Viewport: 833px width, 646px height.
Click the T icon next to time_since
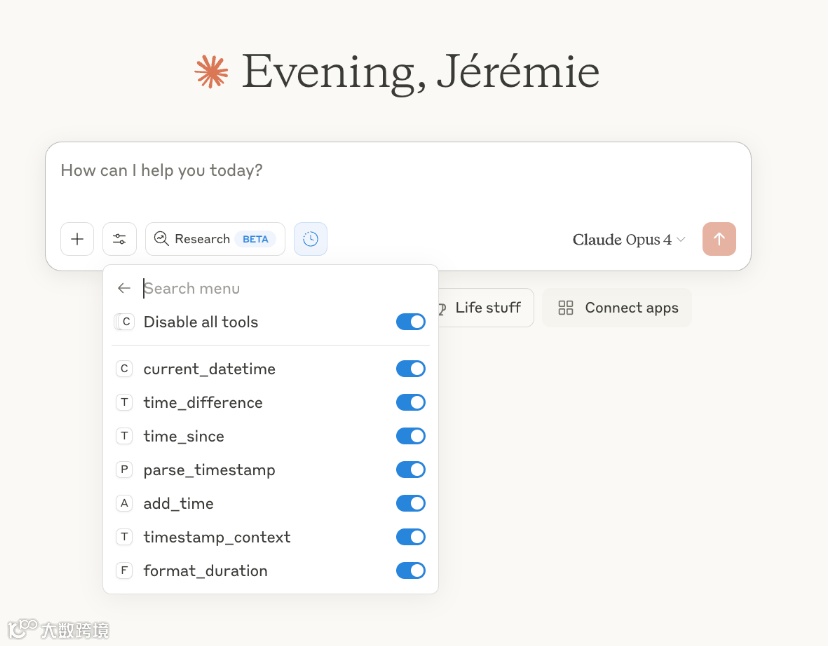coord(124,436)
